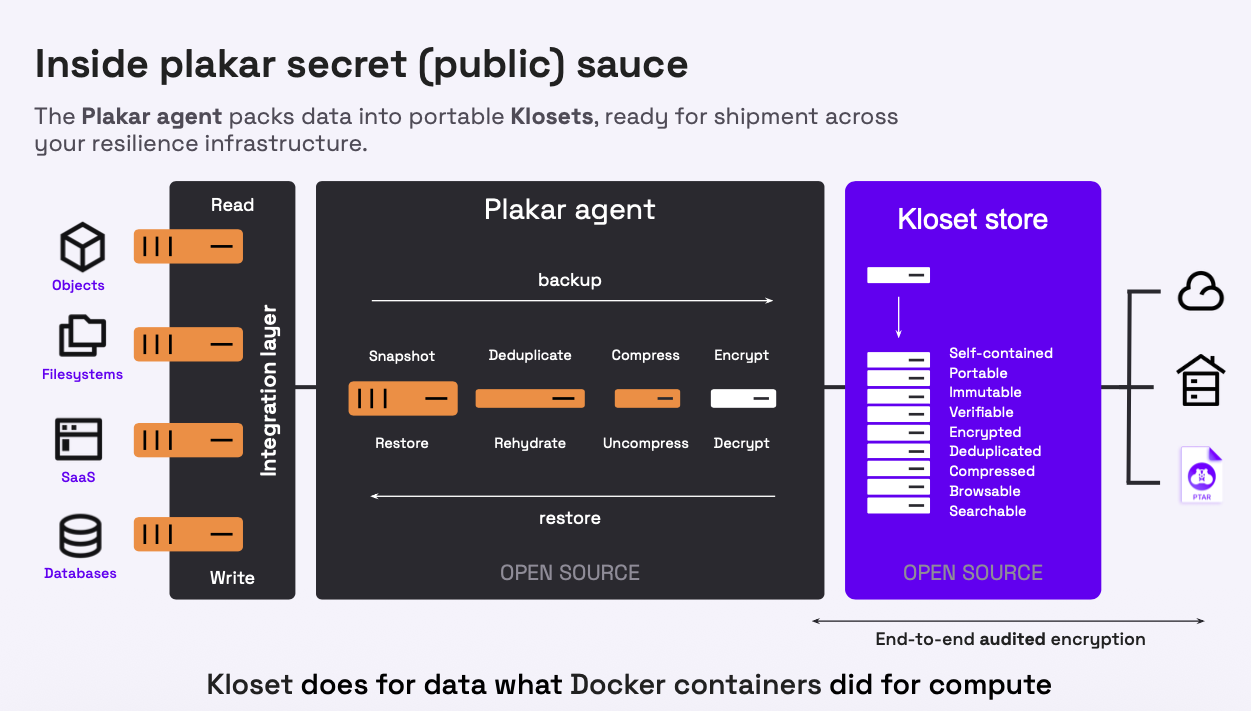Click the Objects cube icon
This screenshot has width=1251, height=711.
point(82,247)
